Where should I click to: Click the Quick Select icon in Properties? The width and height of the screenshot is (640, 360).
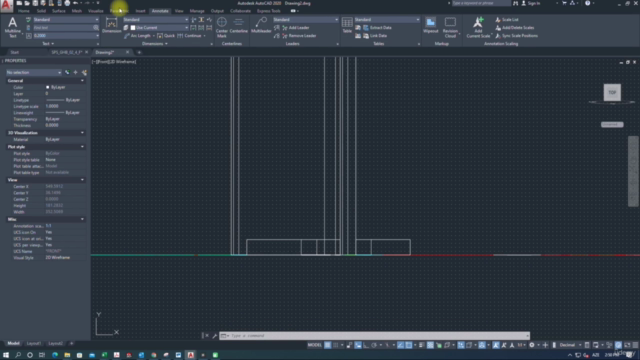point(84,72)
